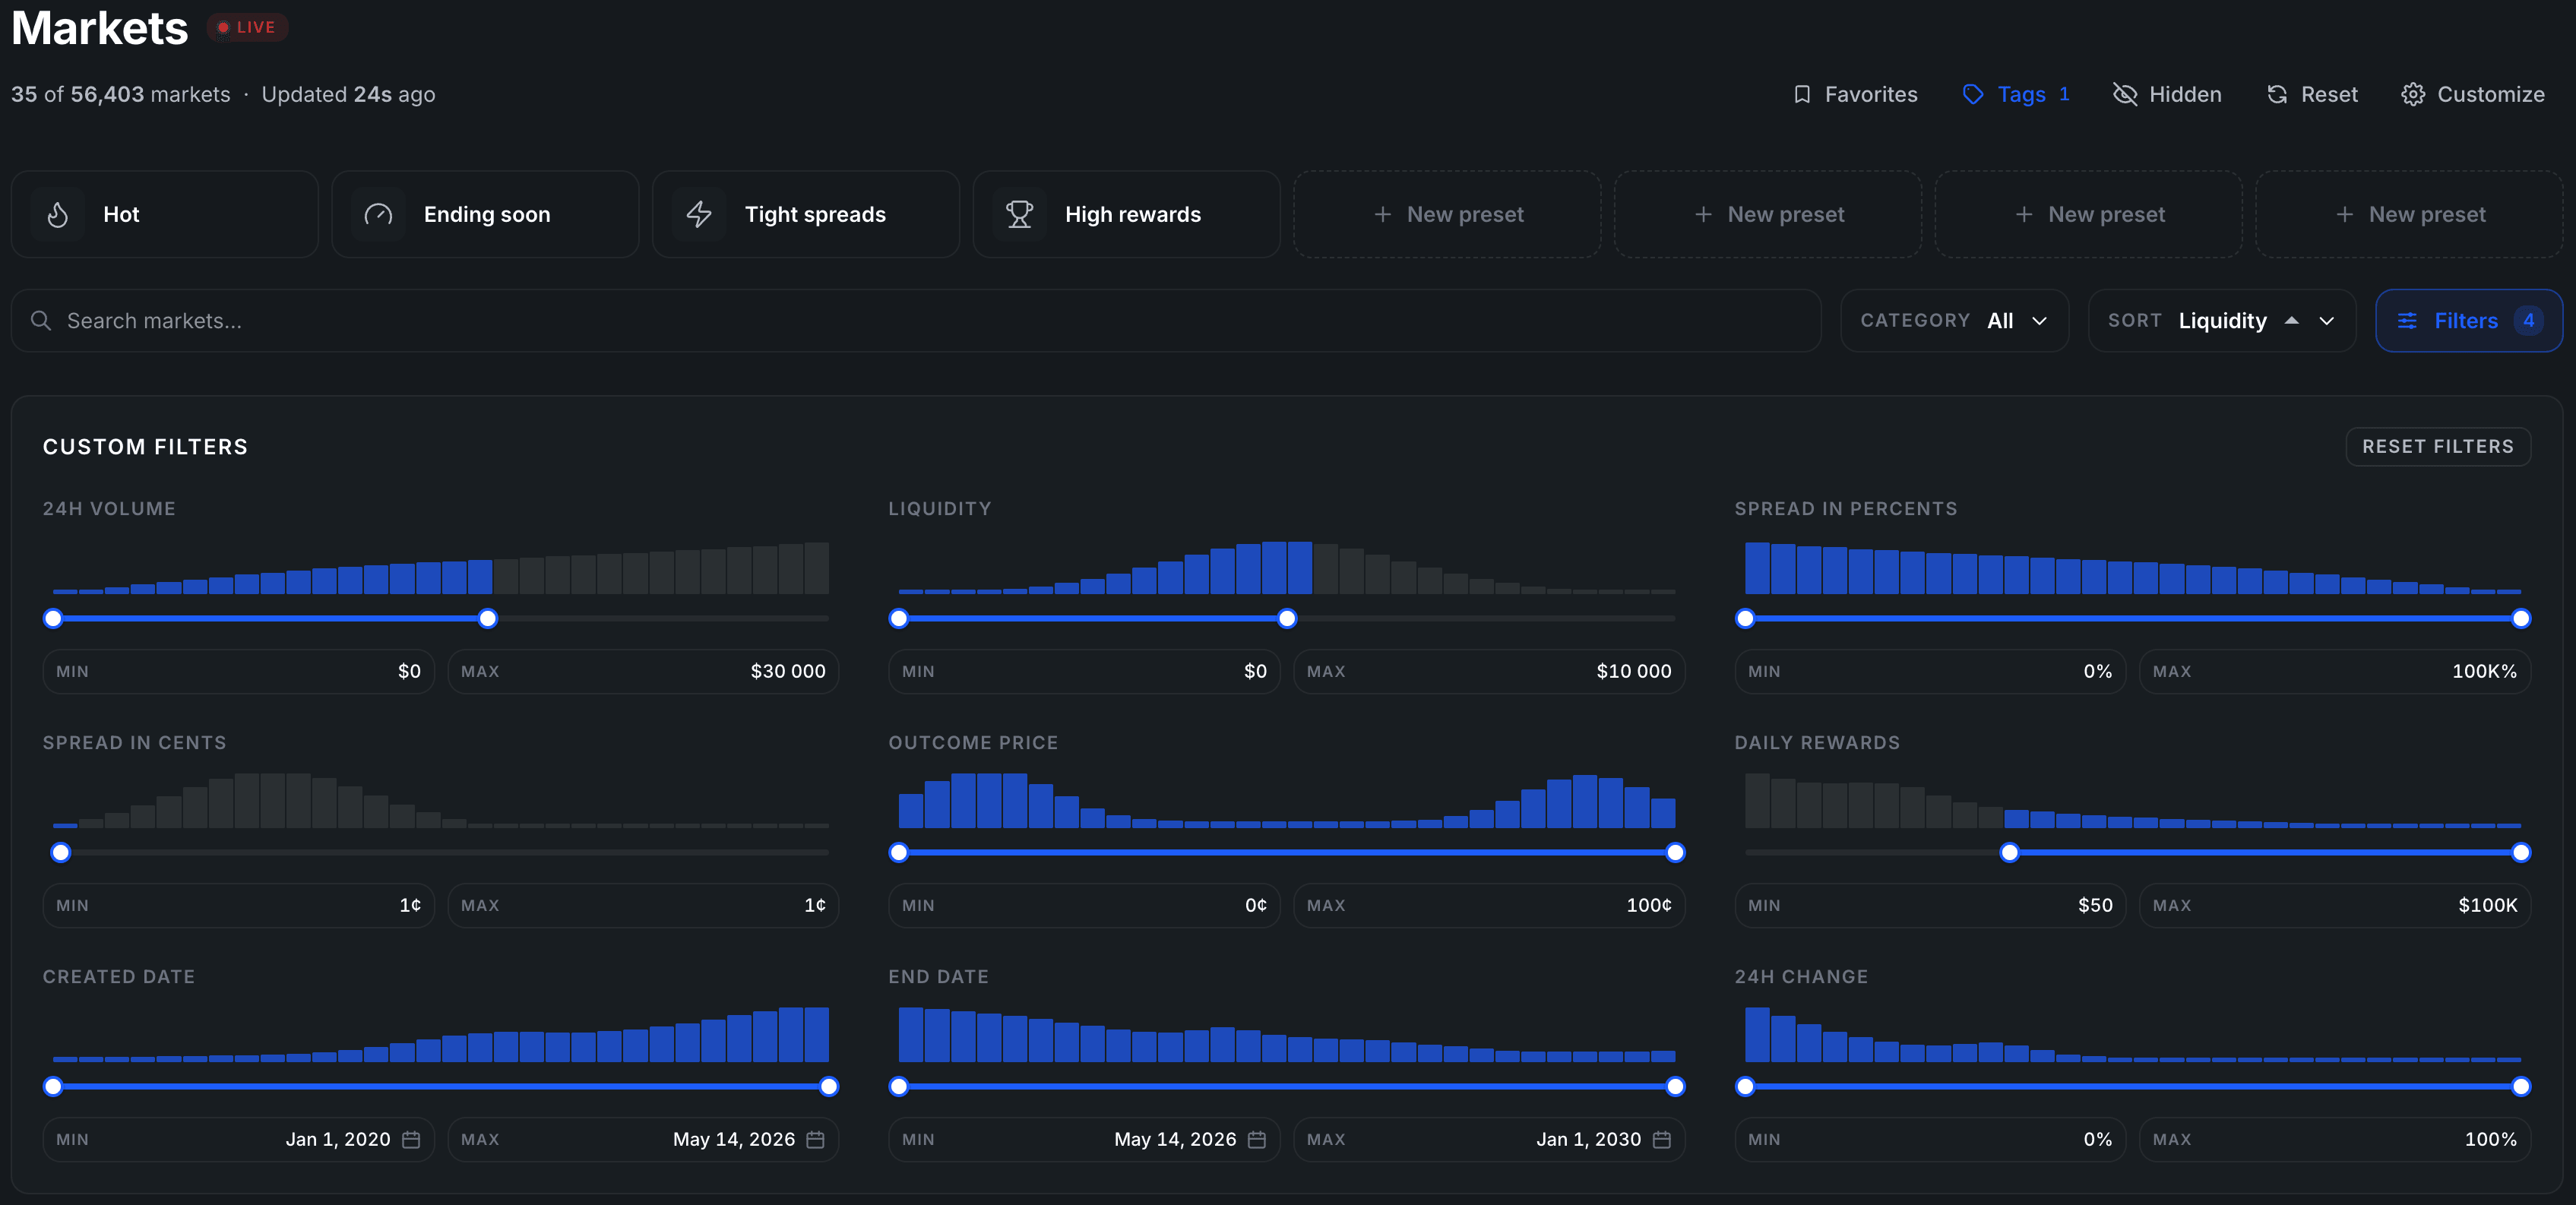Open the Sort Liquidity dropdown chevron

click(2326, 320)
